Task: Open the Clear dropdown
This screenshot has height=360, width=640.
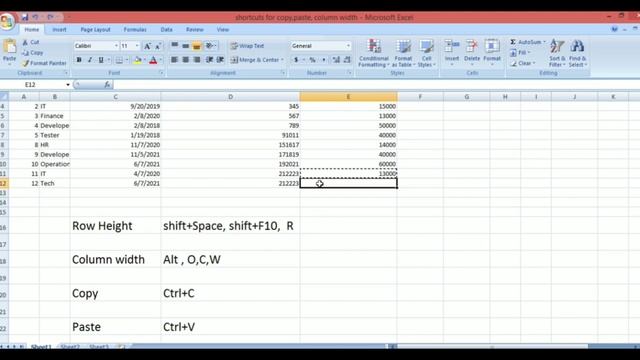Action: click(x=523, y=63)
